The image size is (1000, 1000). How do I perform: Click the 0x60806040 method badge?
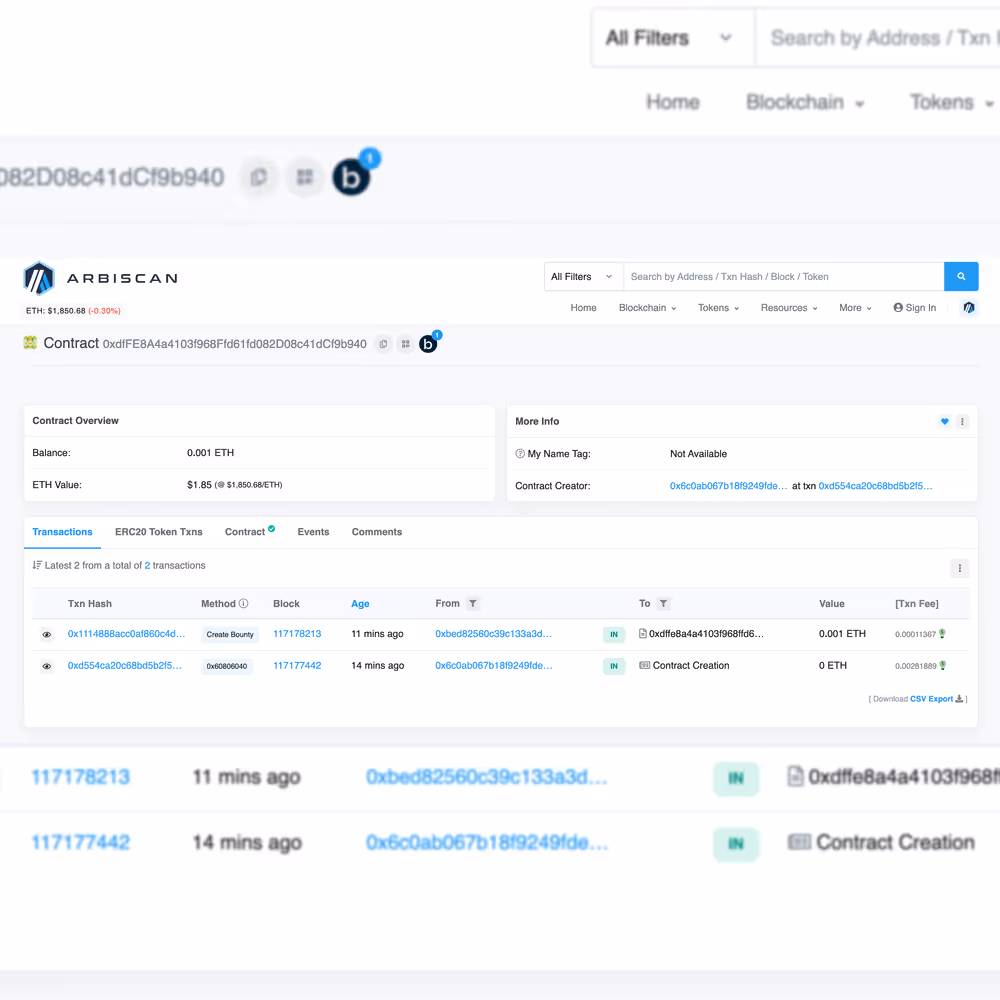click(x=227, y=666)
